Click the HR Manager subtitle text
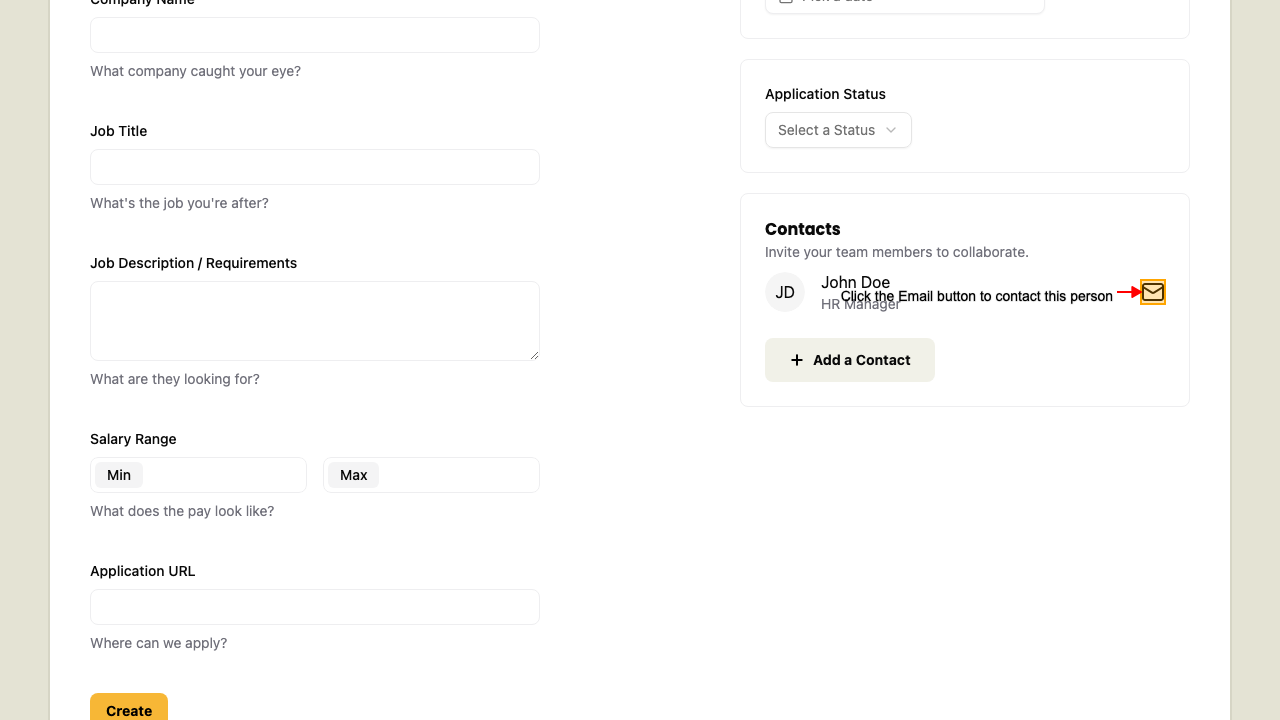 860,304
